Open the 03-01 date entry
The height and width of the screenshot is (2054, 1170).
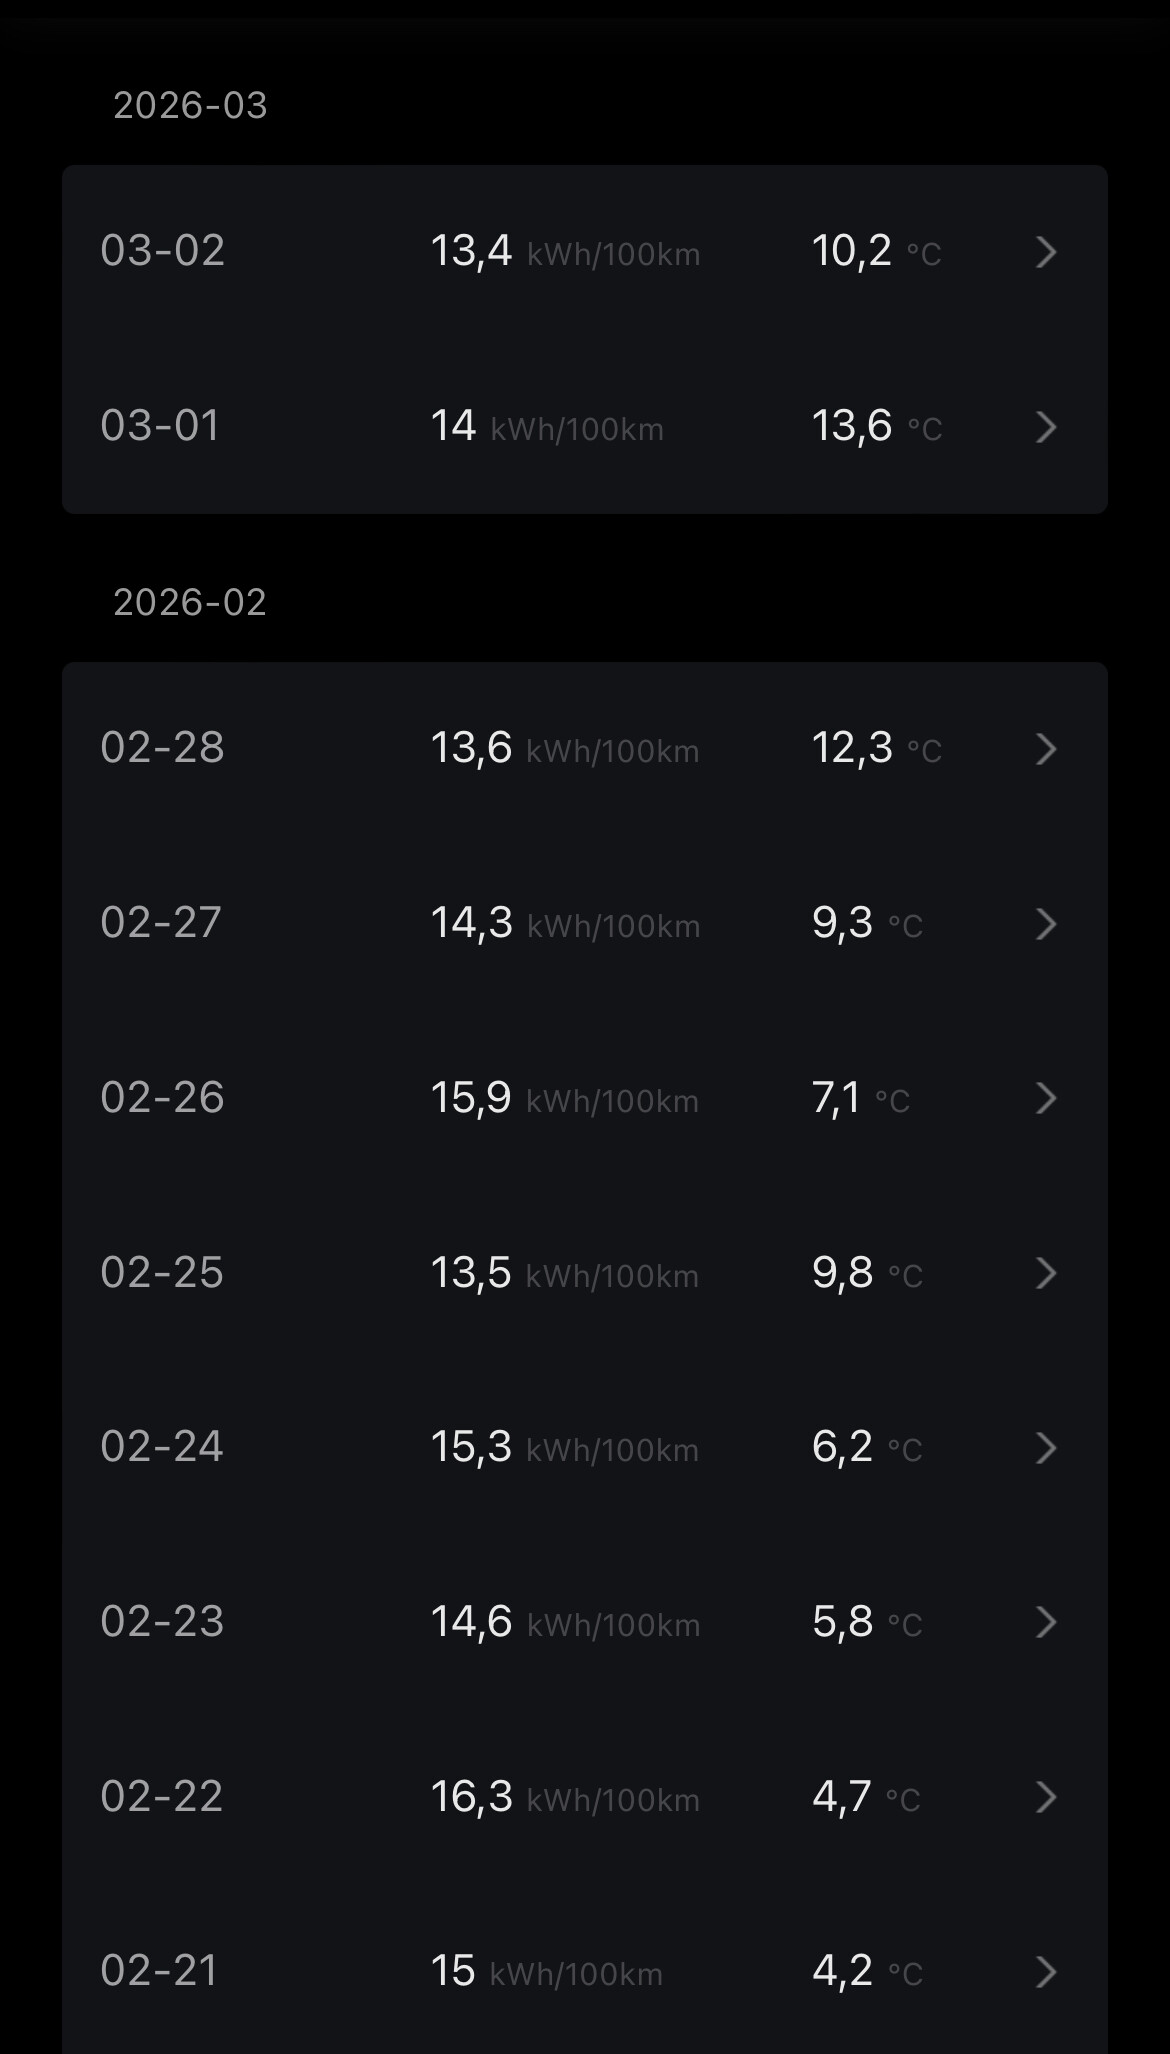click(160, 425)
